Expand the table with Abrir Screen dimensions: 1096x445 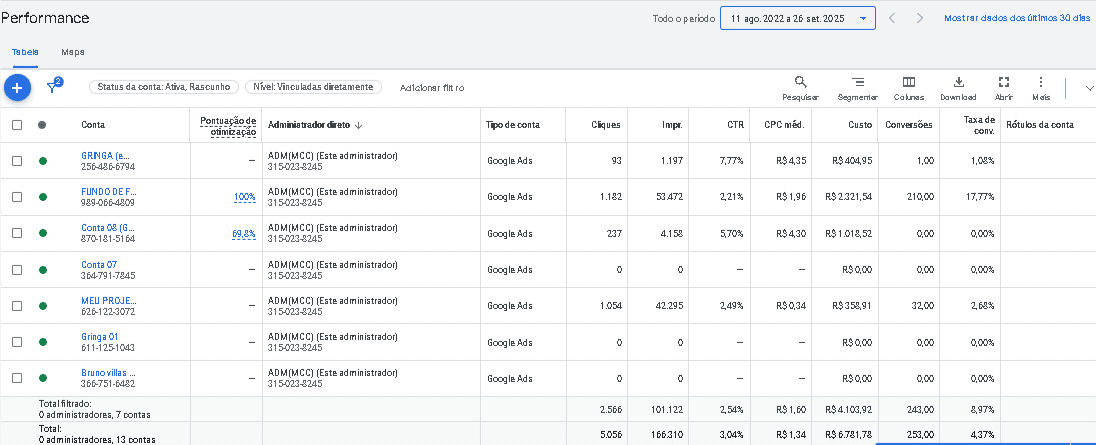tap(1004, 88)
